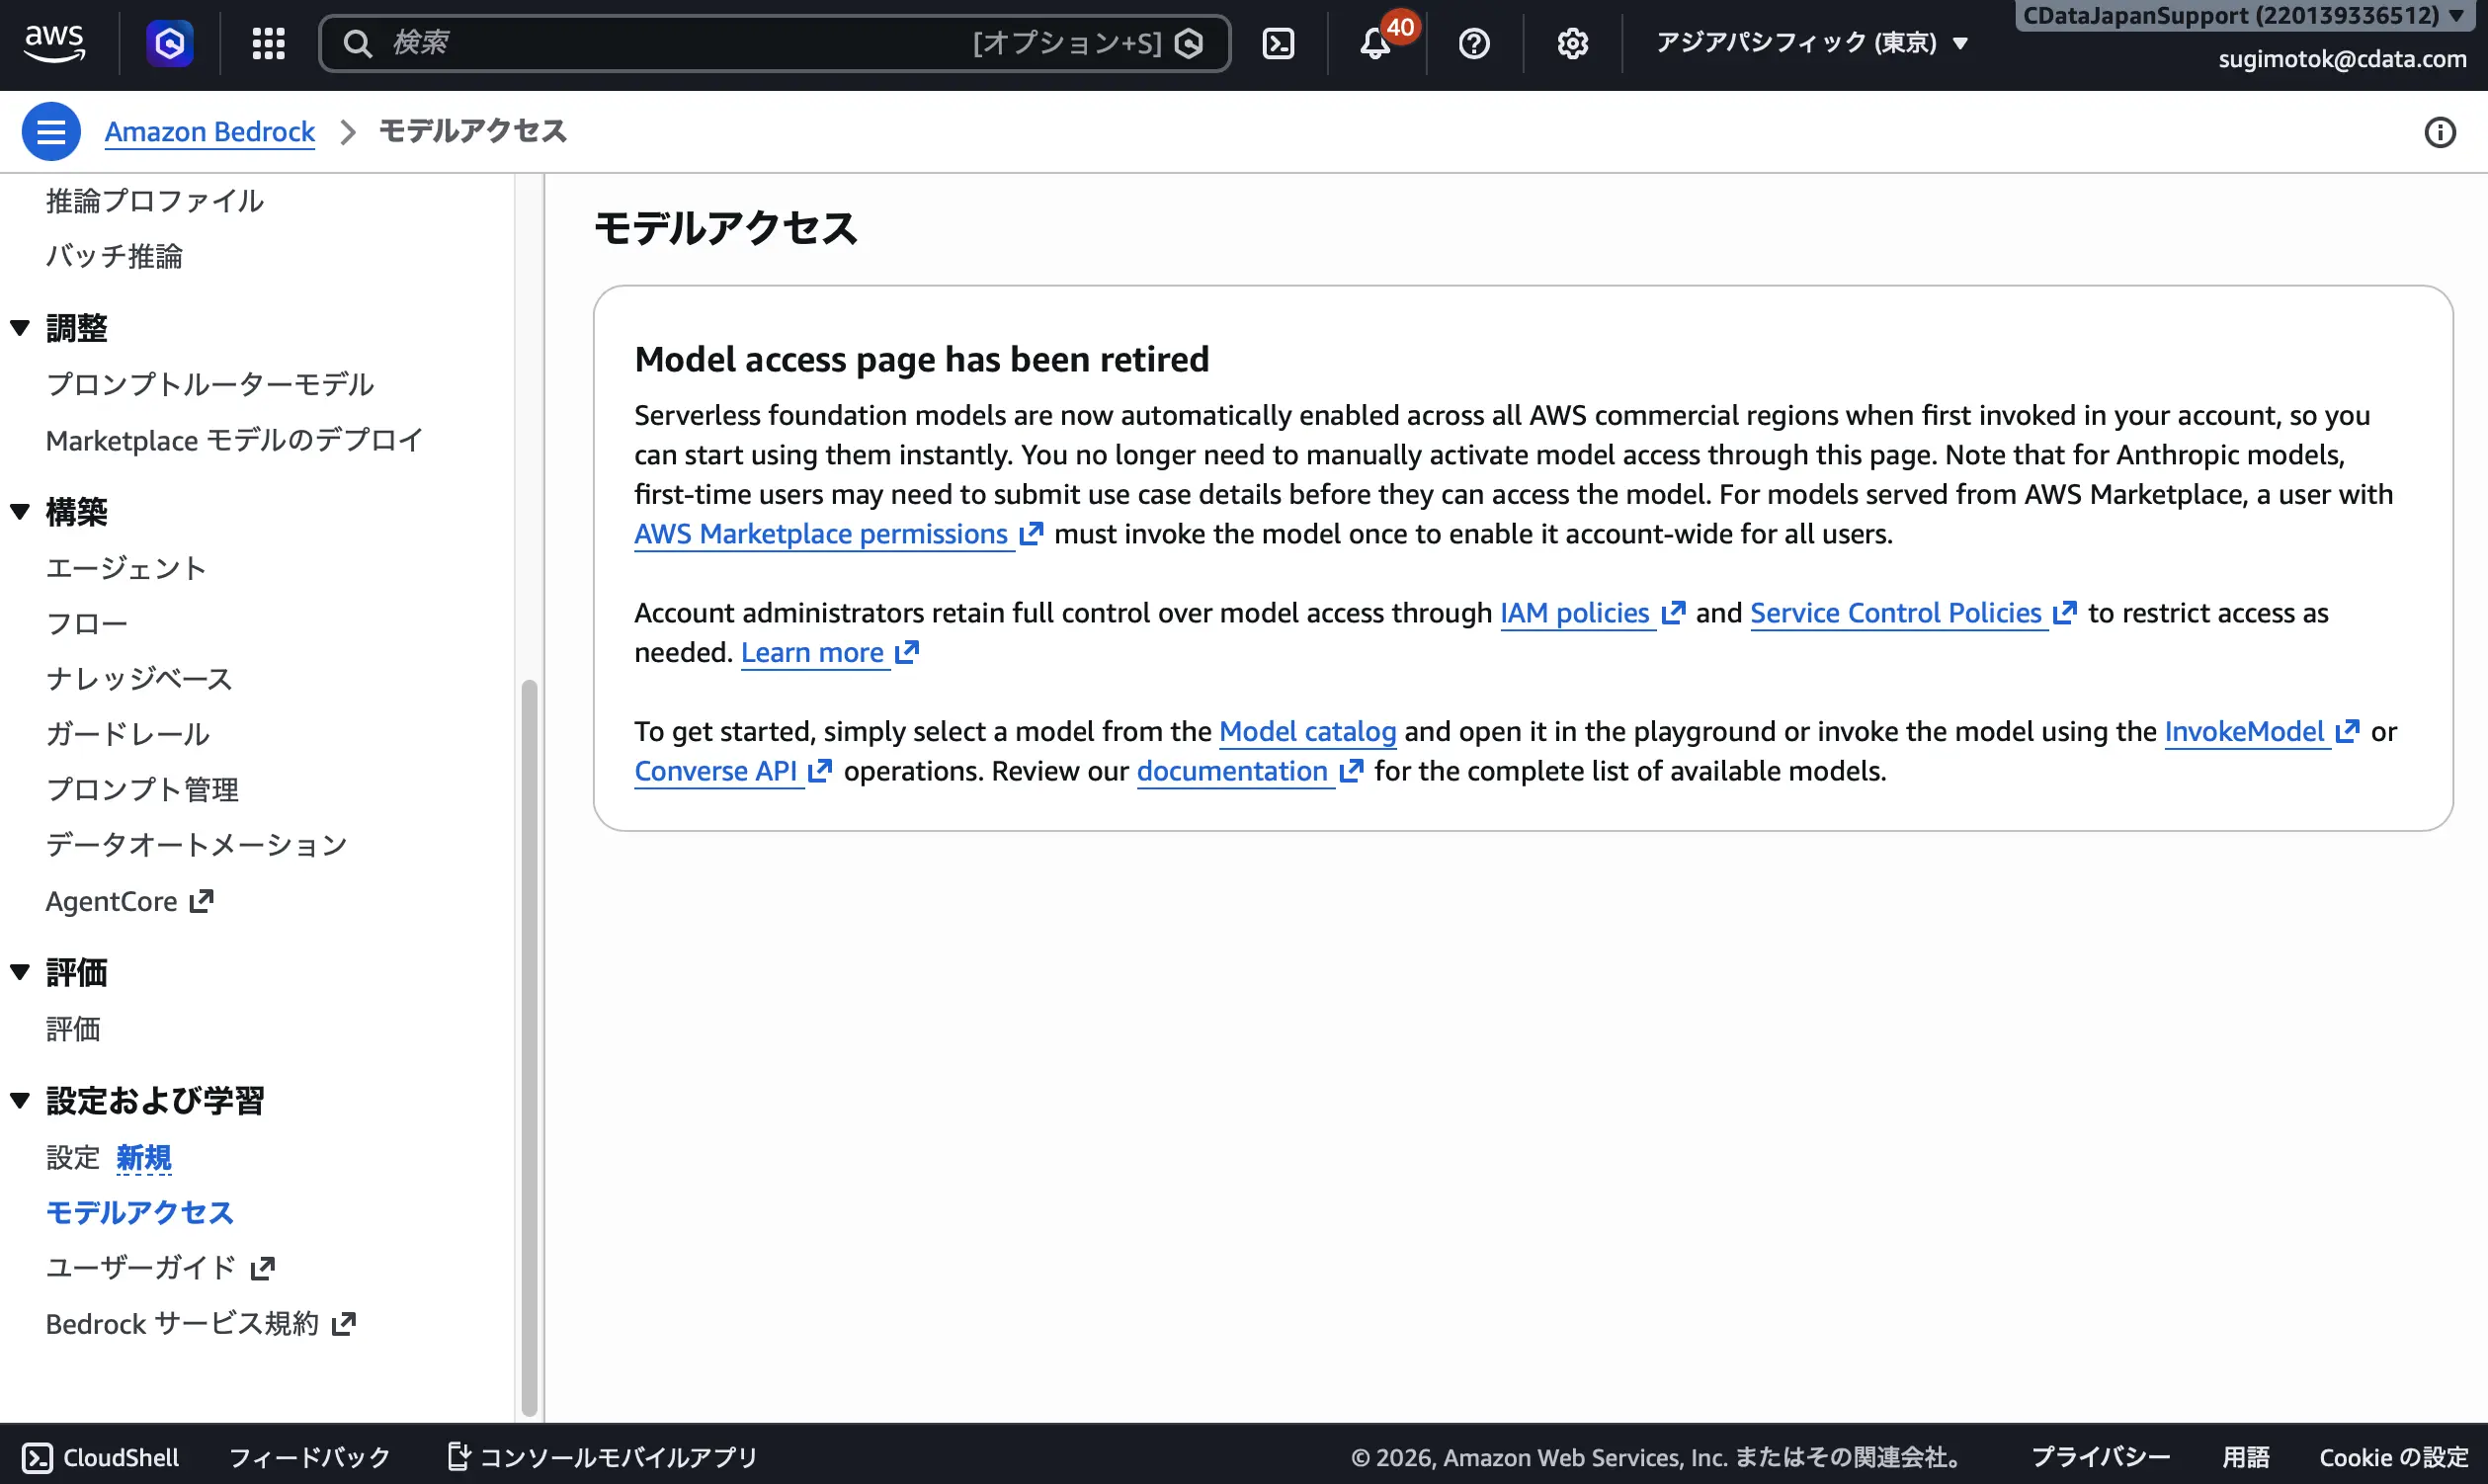Open the CDataJapanSupport account dropdown

[x=2244, y=16]
